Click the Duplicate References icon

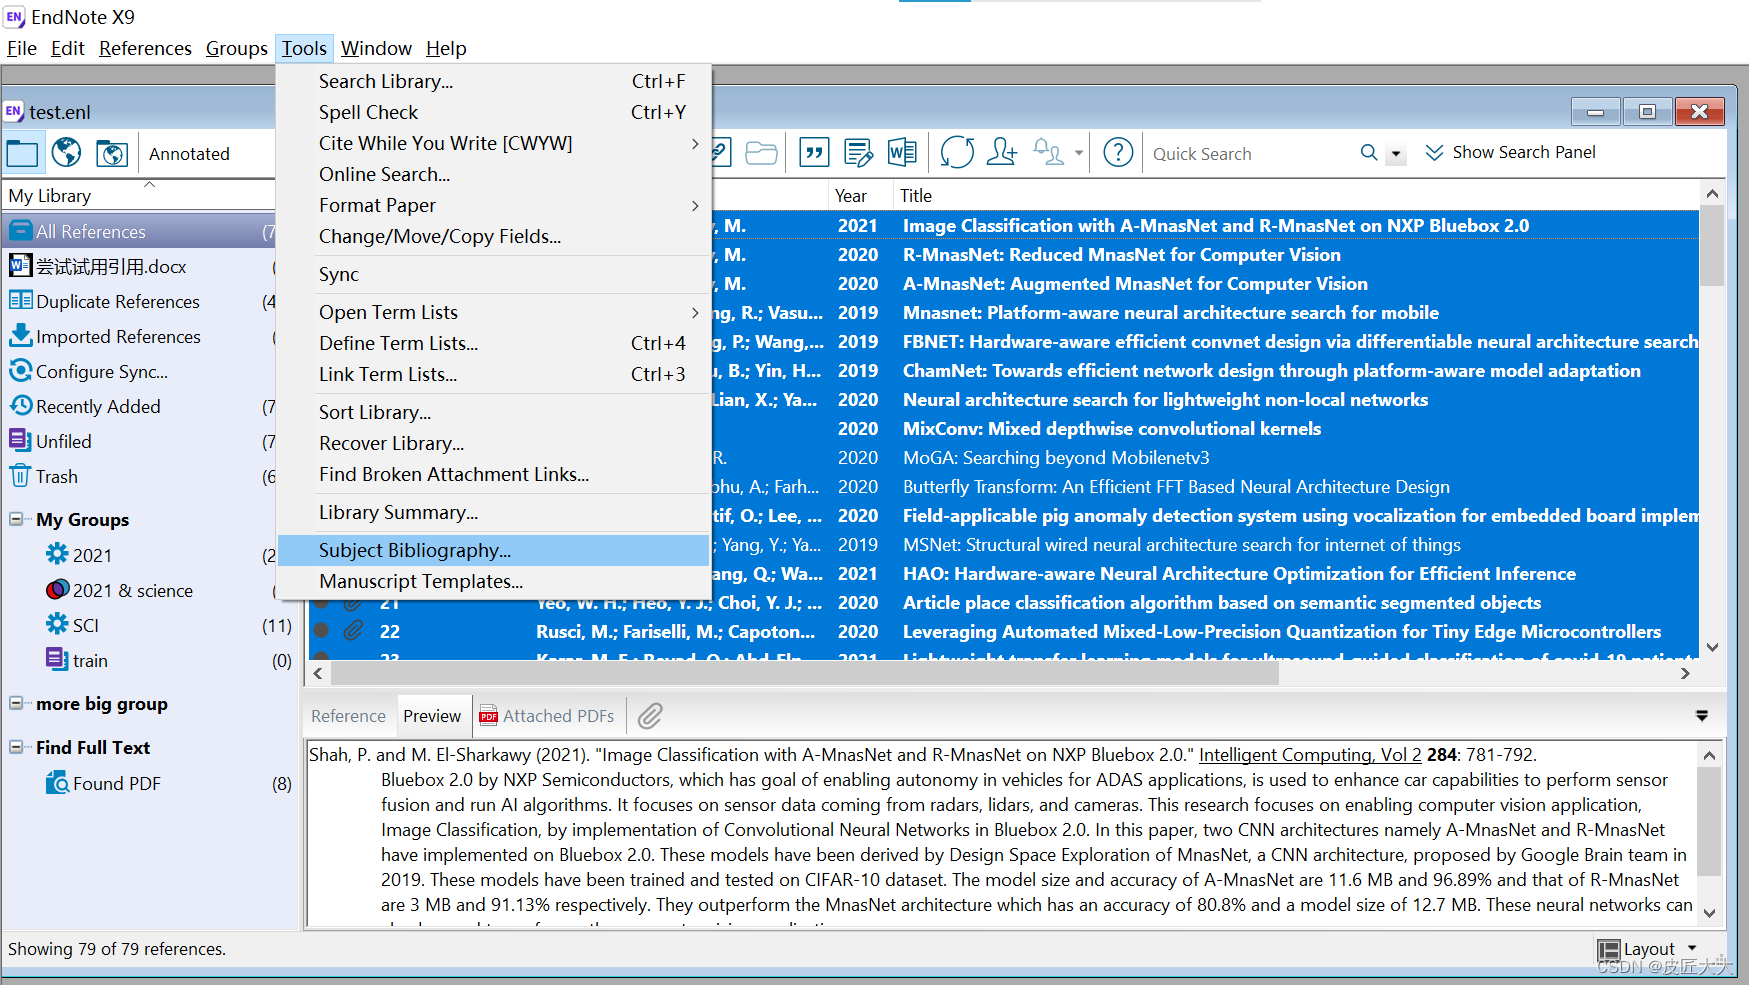(20, 301)
